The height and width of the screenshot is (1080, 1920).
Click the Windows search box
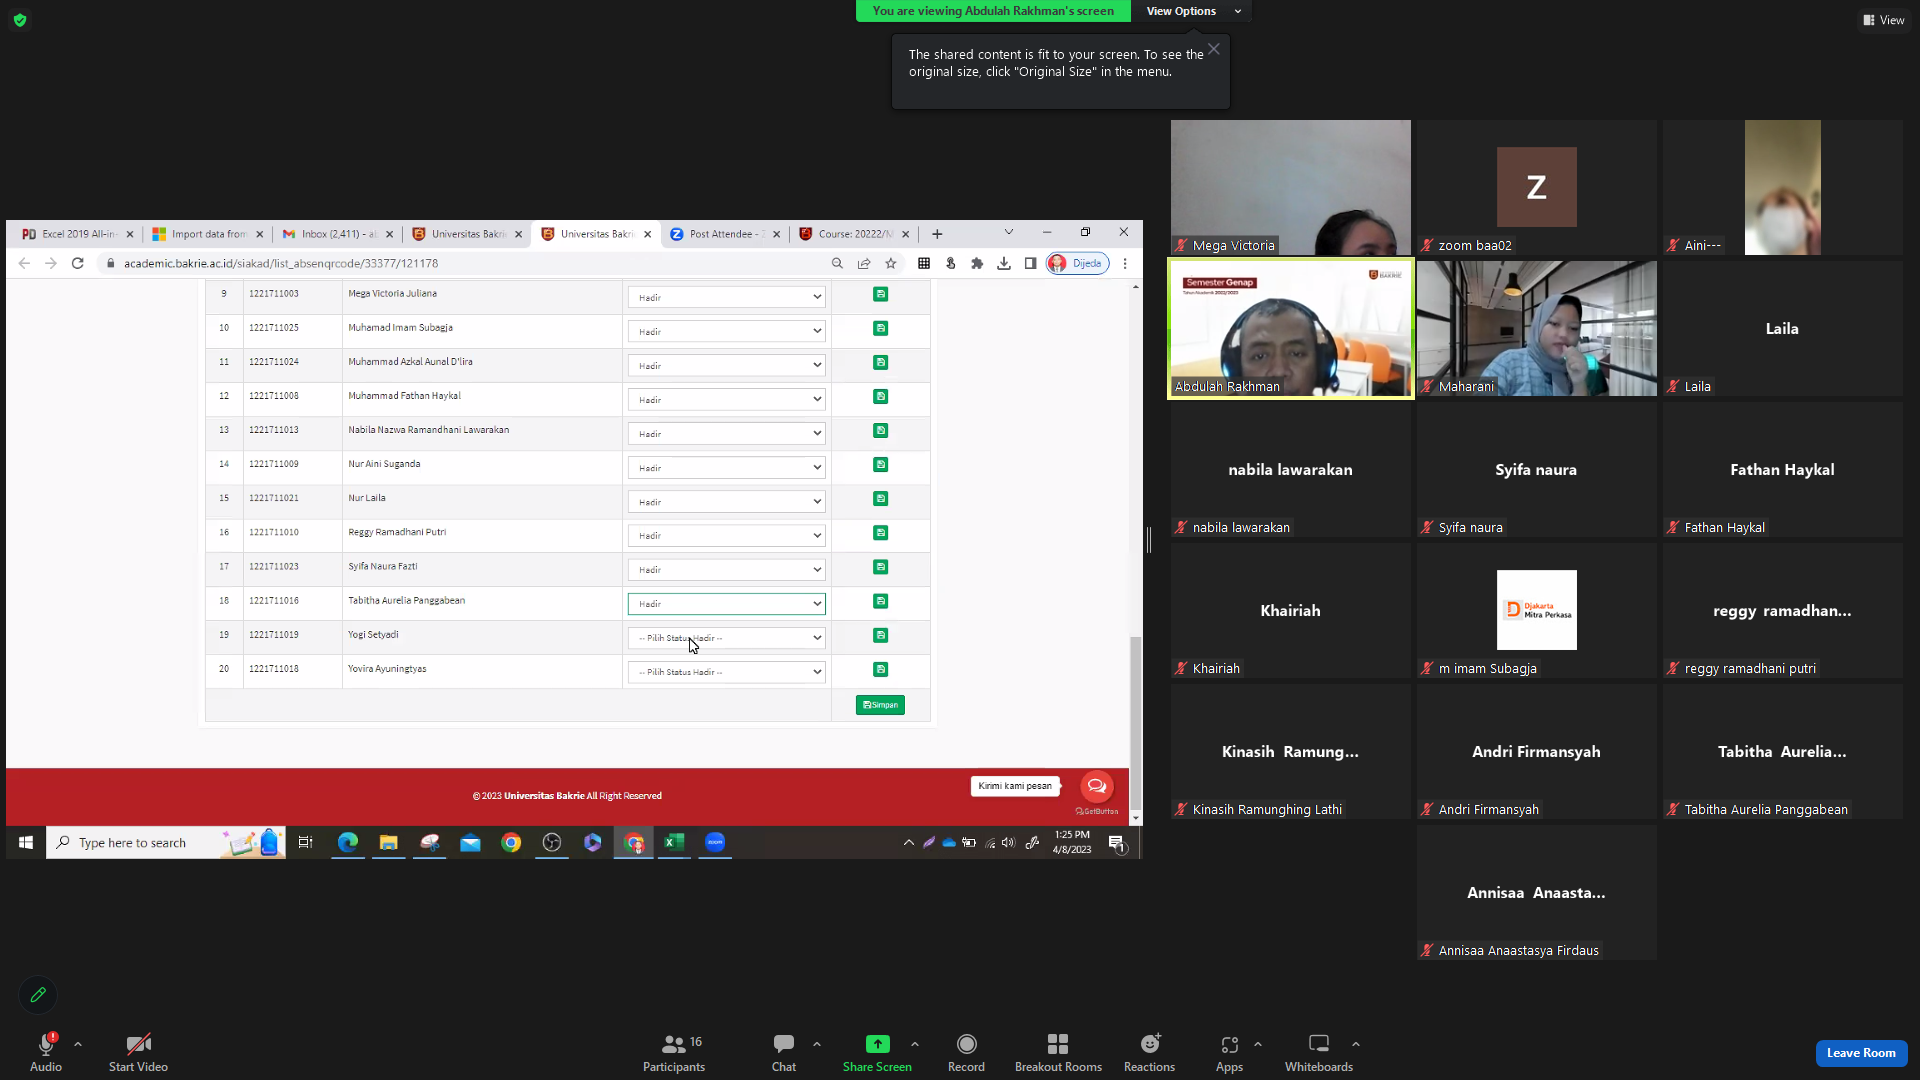[x=166, y=843]
